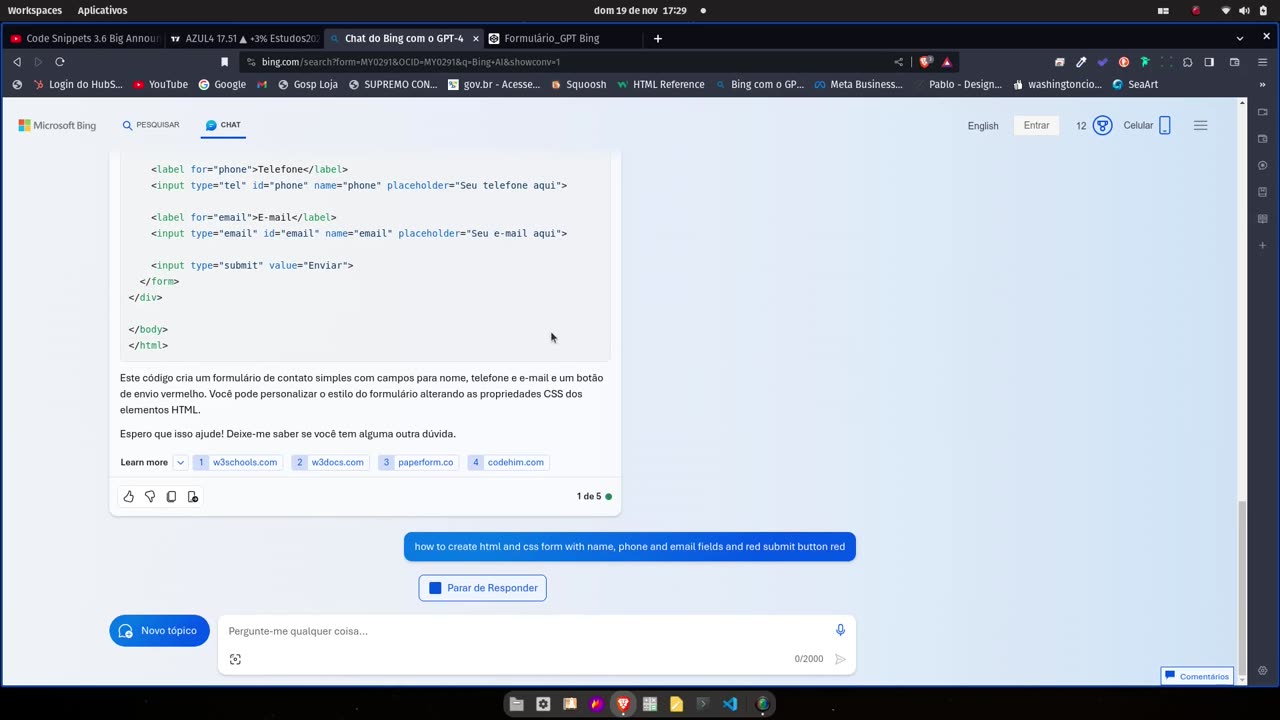This screenshot has width=1280, height=720.
Task: Open the calculator from dock
Action: click(650, 704)
